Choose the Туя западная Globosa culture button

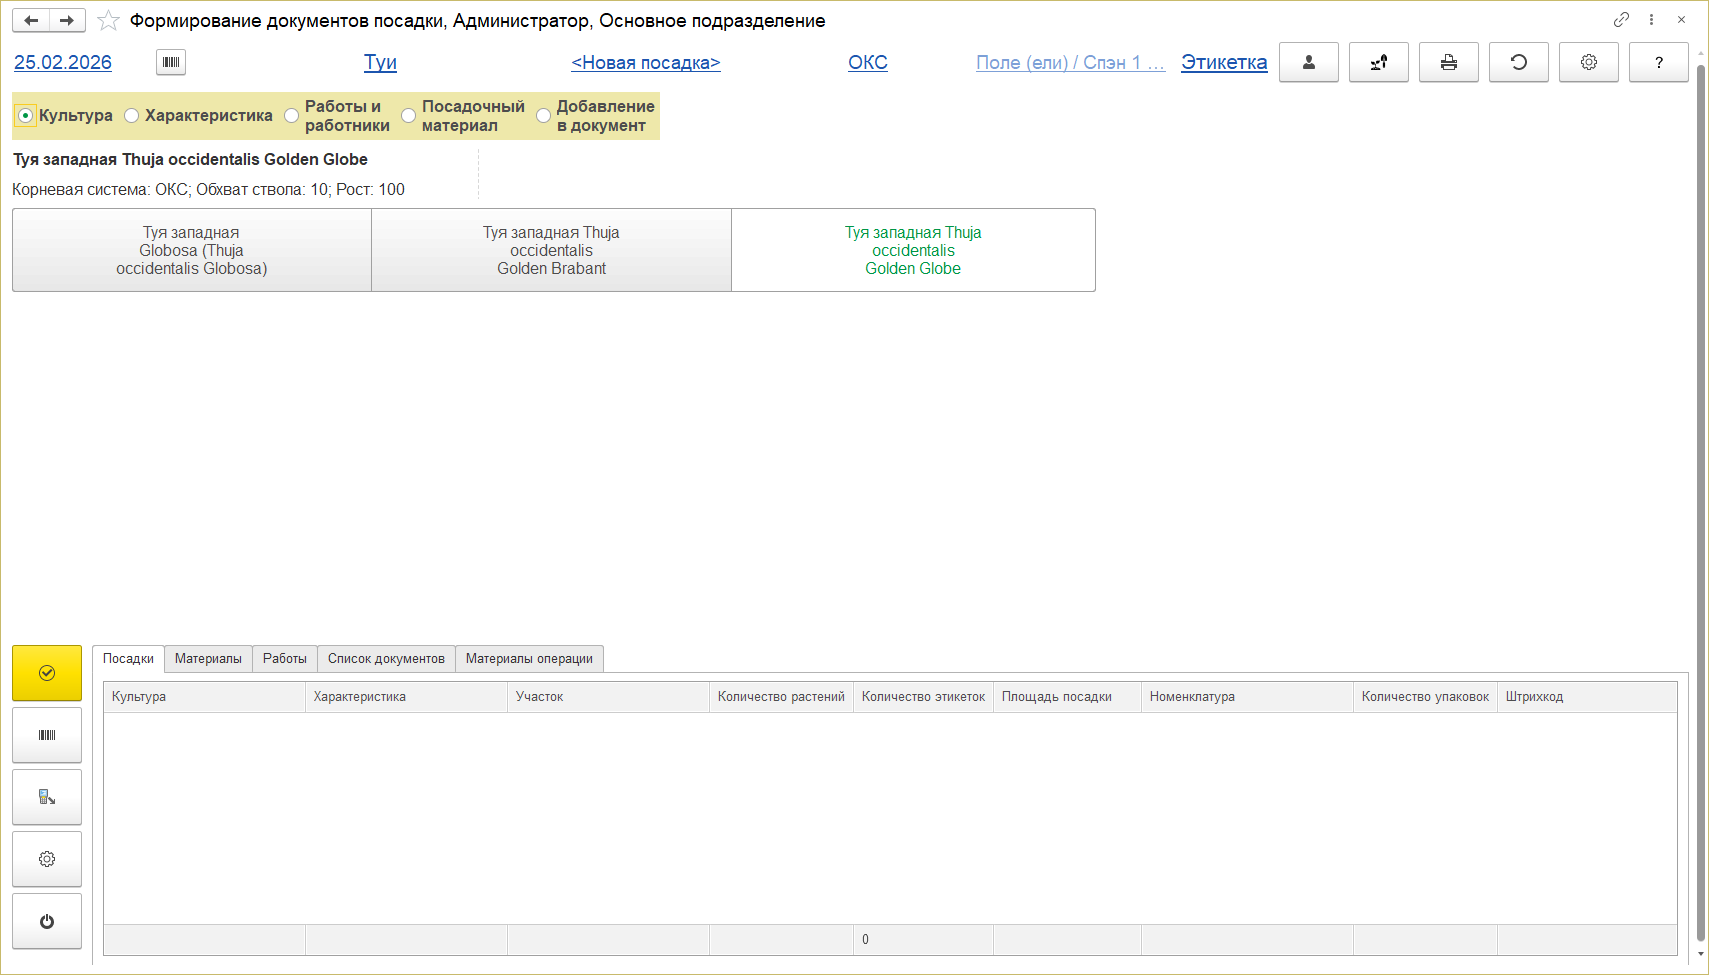tap(192, 250)
